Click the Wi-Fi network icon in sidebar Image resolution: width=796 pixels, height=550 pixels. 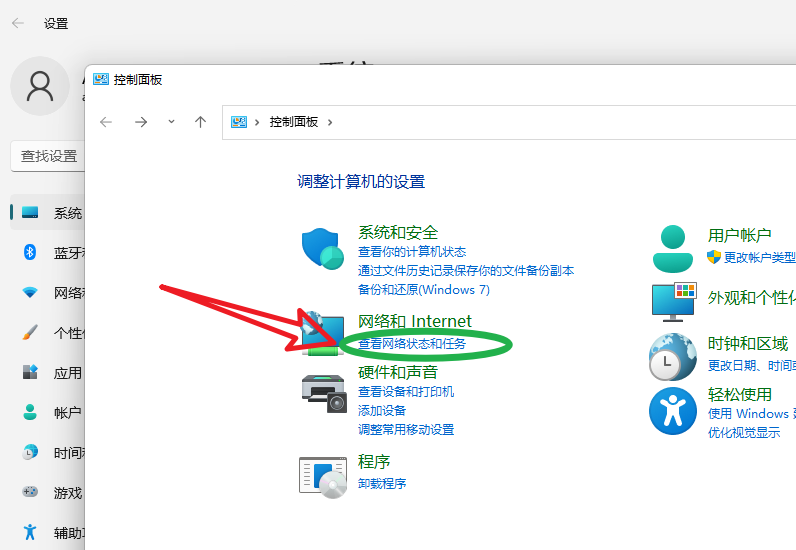pos(30,293)
